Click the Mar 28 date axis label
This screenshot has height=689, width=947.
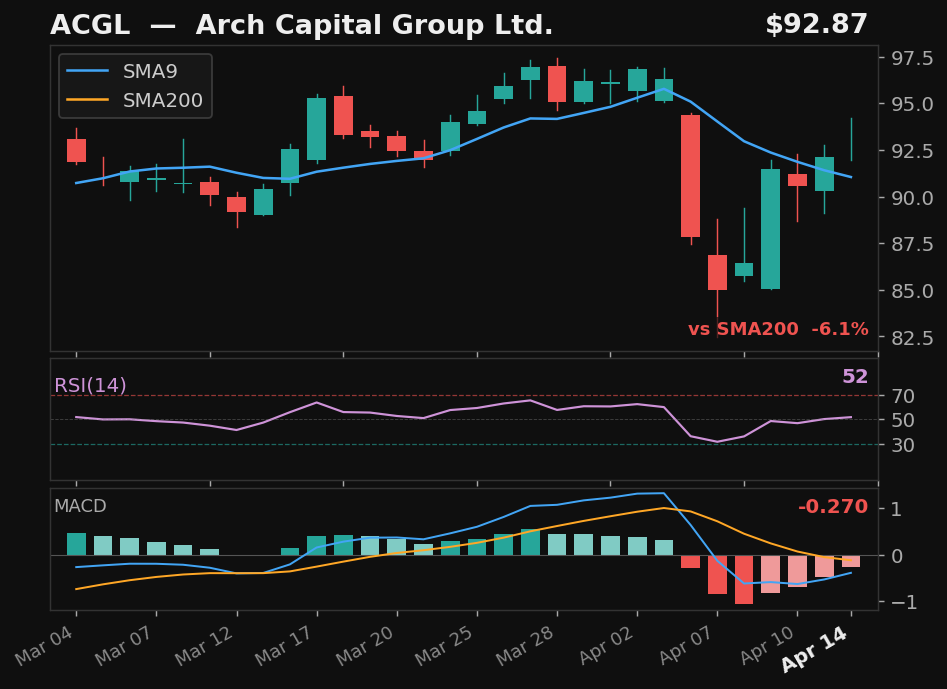coord(524,646)
